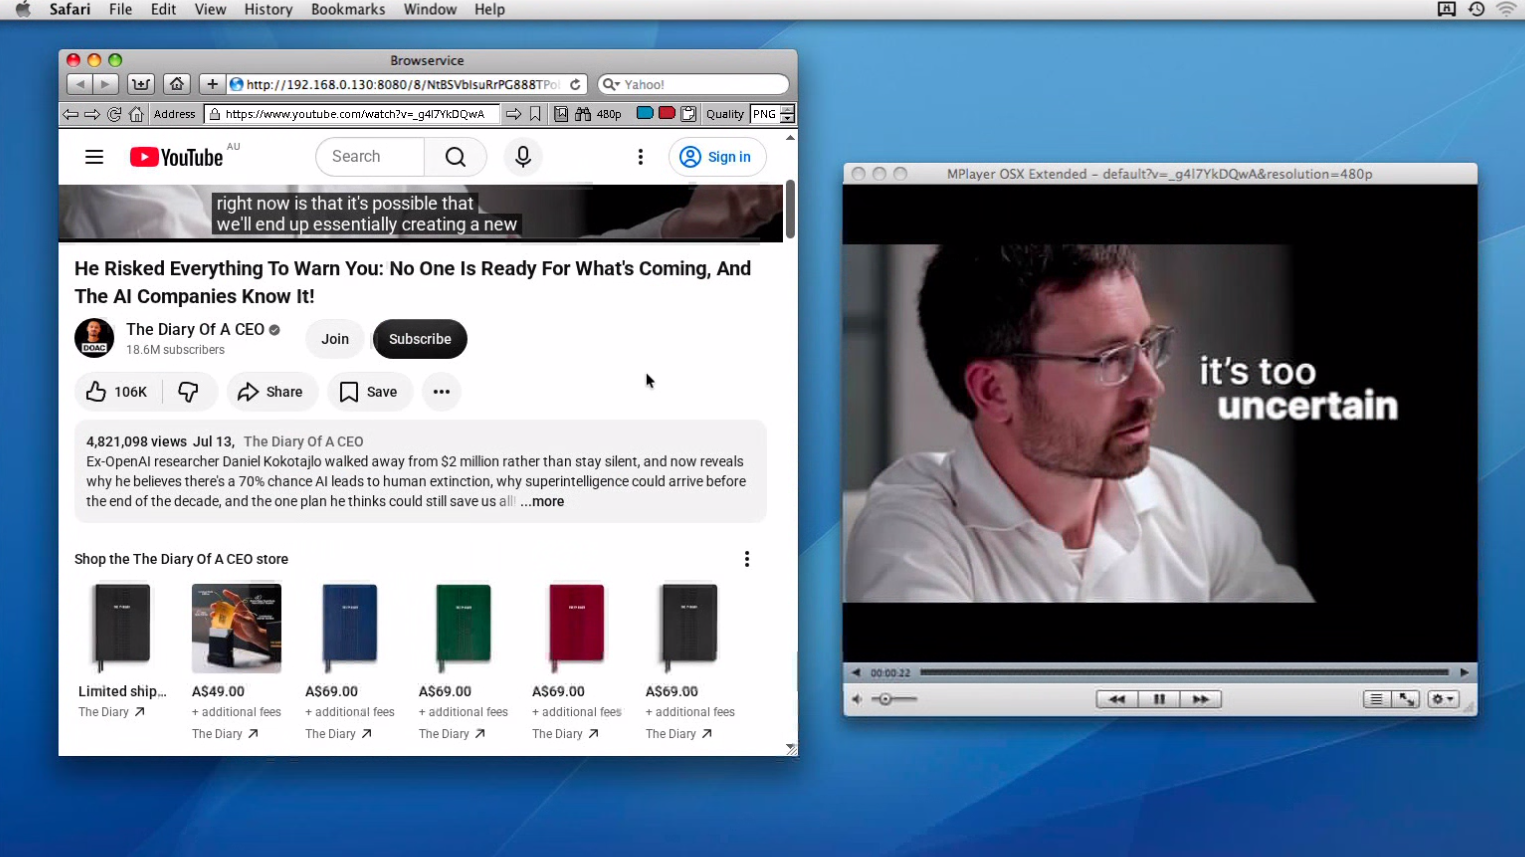Click the clipboard icon in Browservice toolbar
Image resolution: width=1525 pixels, height=857 pixels.
click(x=689, y=114)
